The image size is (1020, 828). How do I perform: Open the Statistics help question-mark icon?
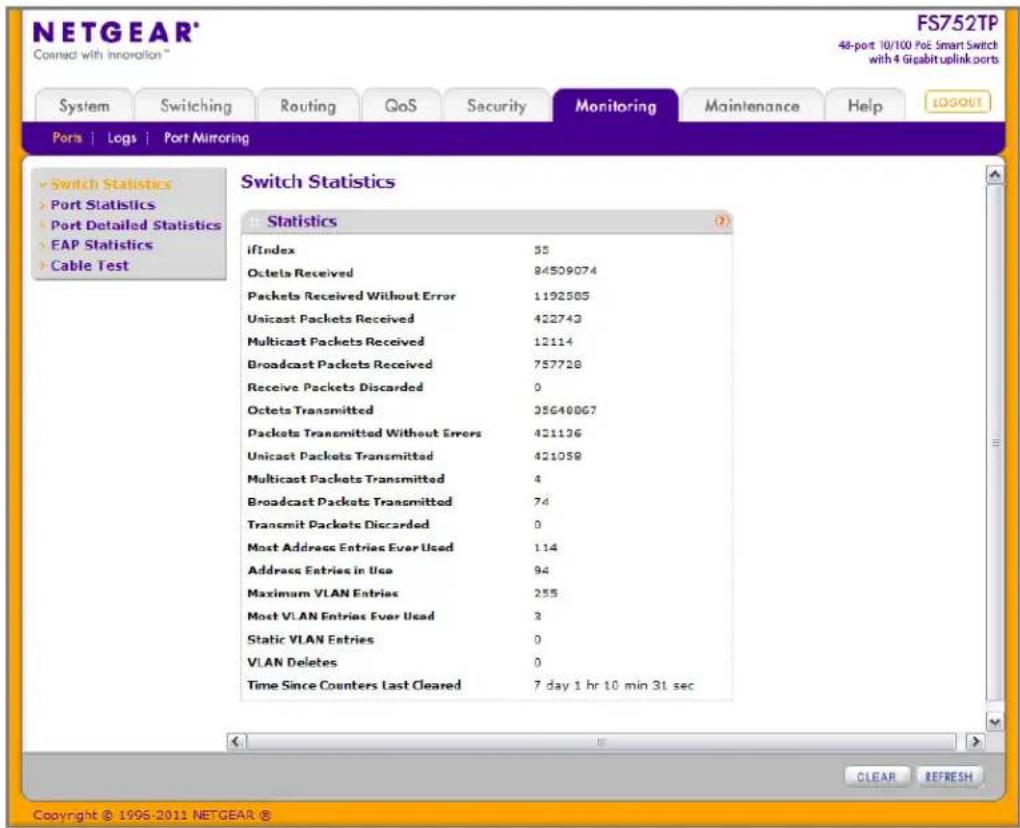coord(722,221)
